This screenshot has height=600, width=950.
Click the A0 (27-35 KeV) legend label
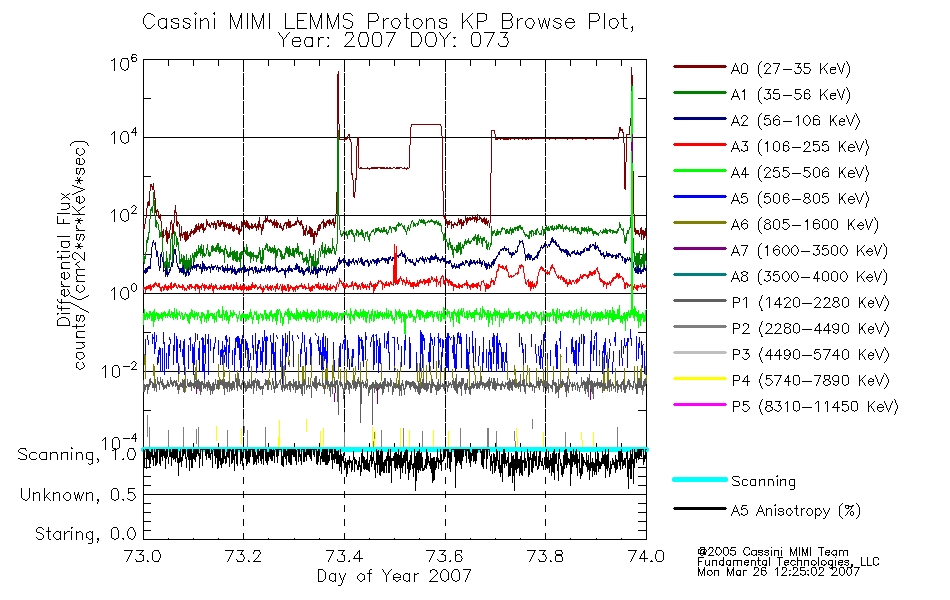coord(790,69)
